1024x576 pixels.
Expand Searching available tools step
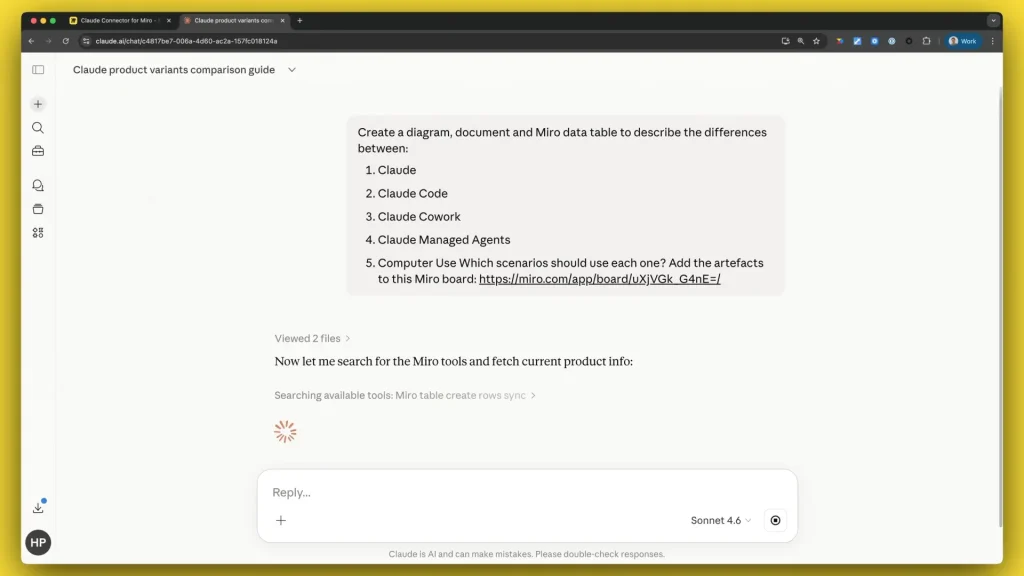point(405,395)
